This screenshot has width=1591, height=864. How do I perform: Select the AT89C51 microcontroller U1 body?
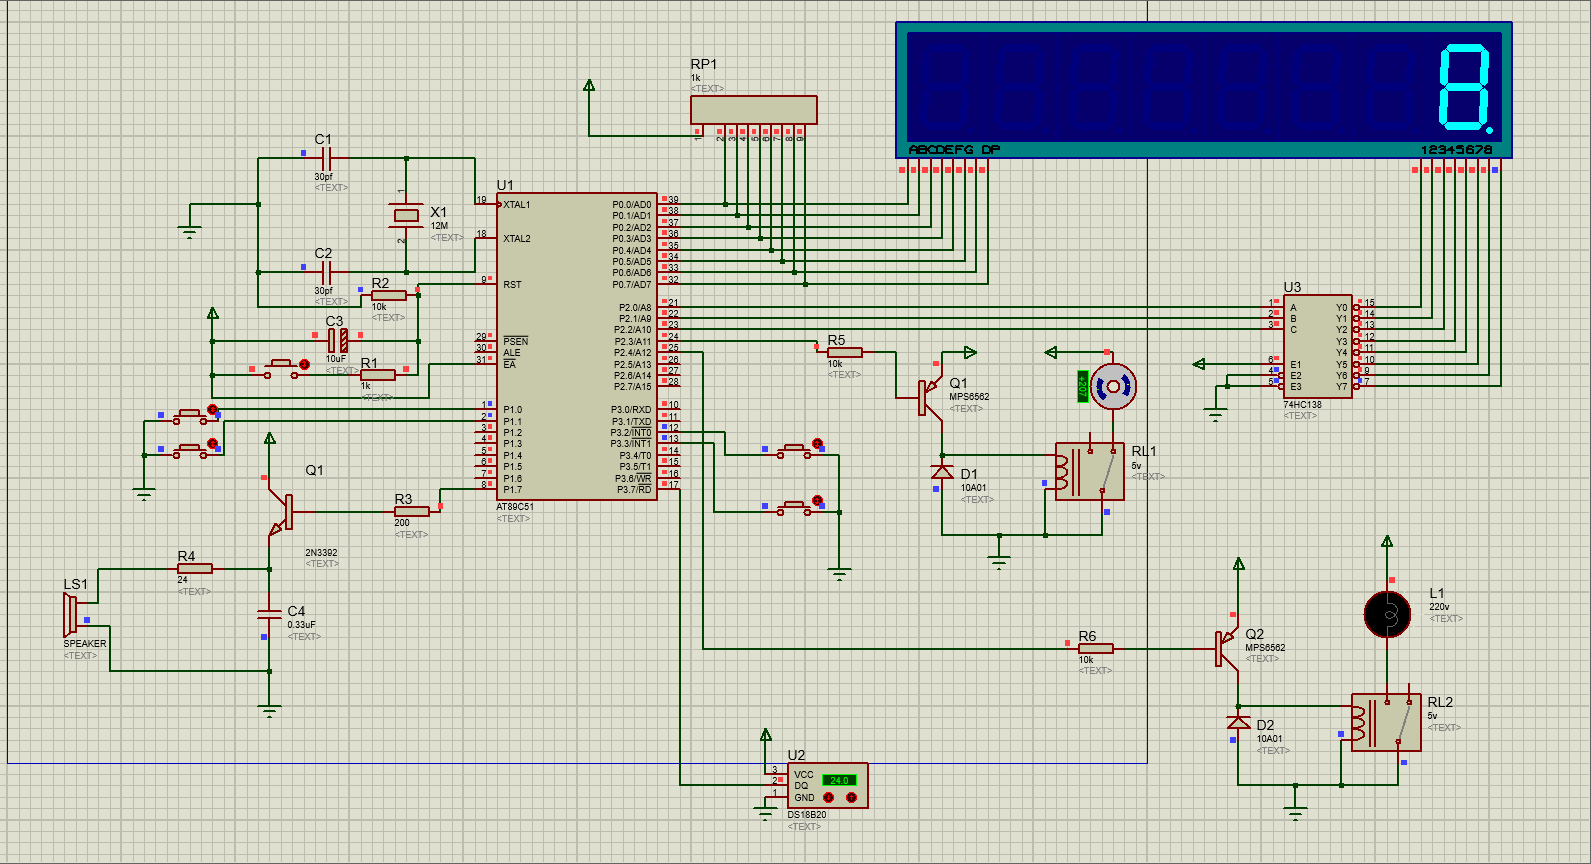[x=577, y=347]
